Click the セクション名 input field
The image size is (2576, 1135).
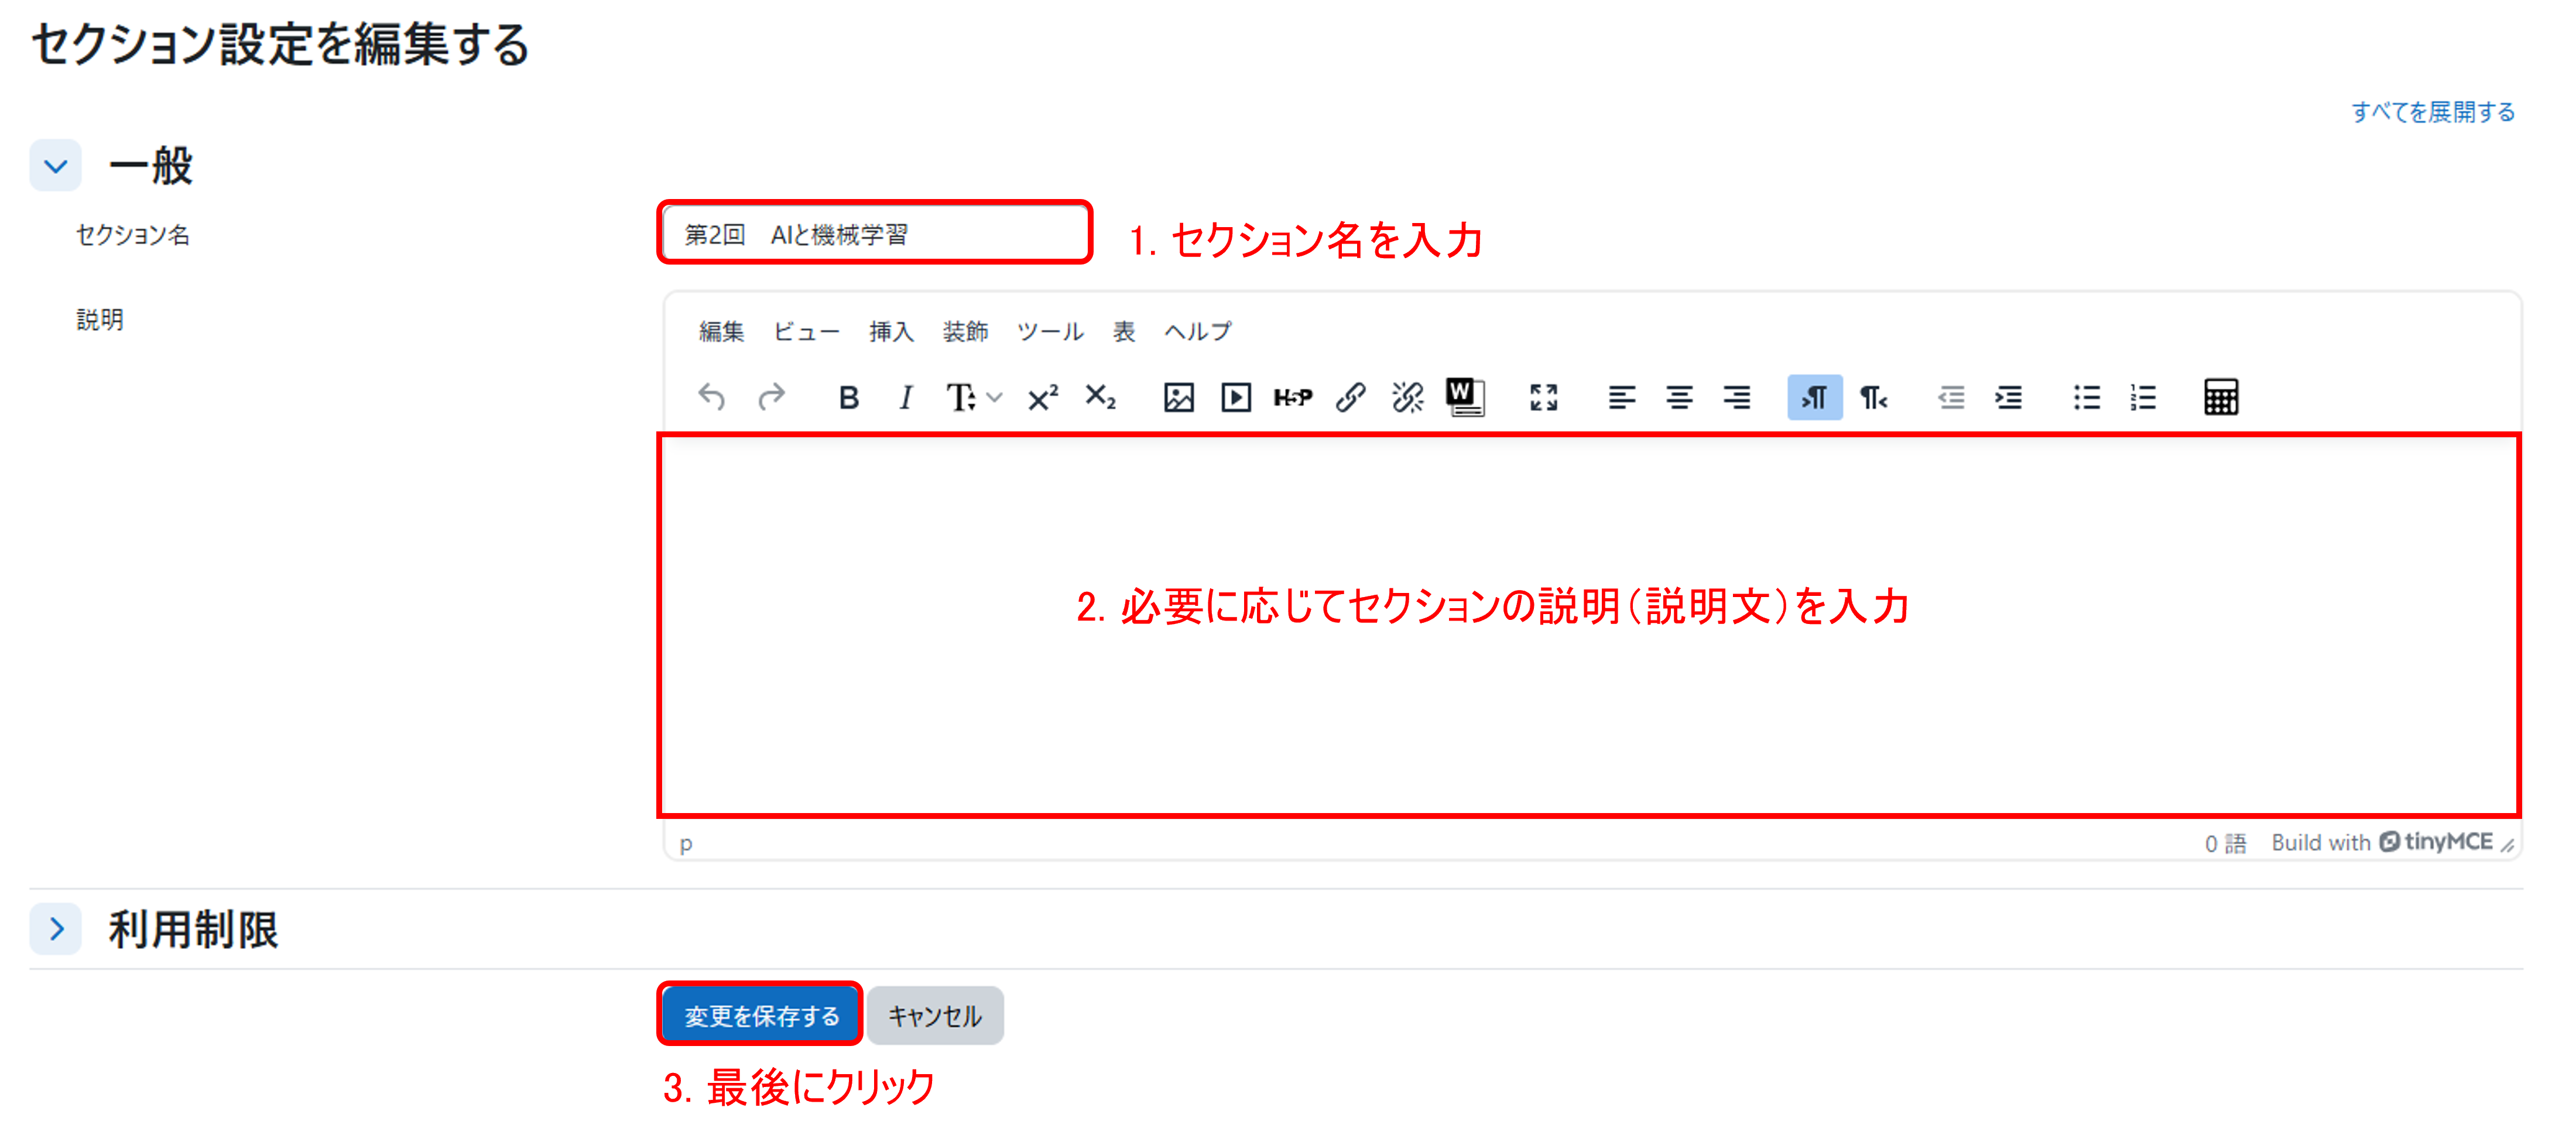click(x=875, y=233)
